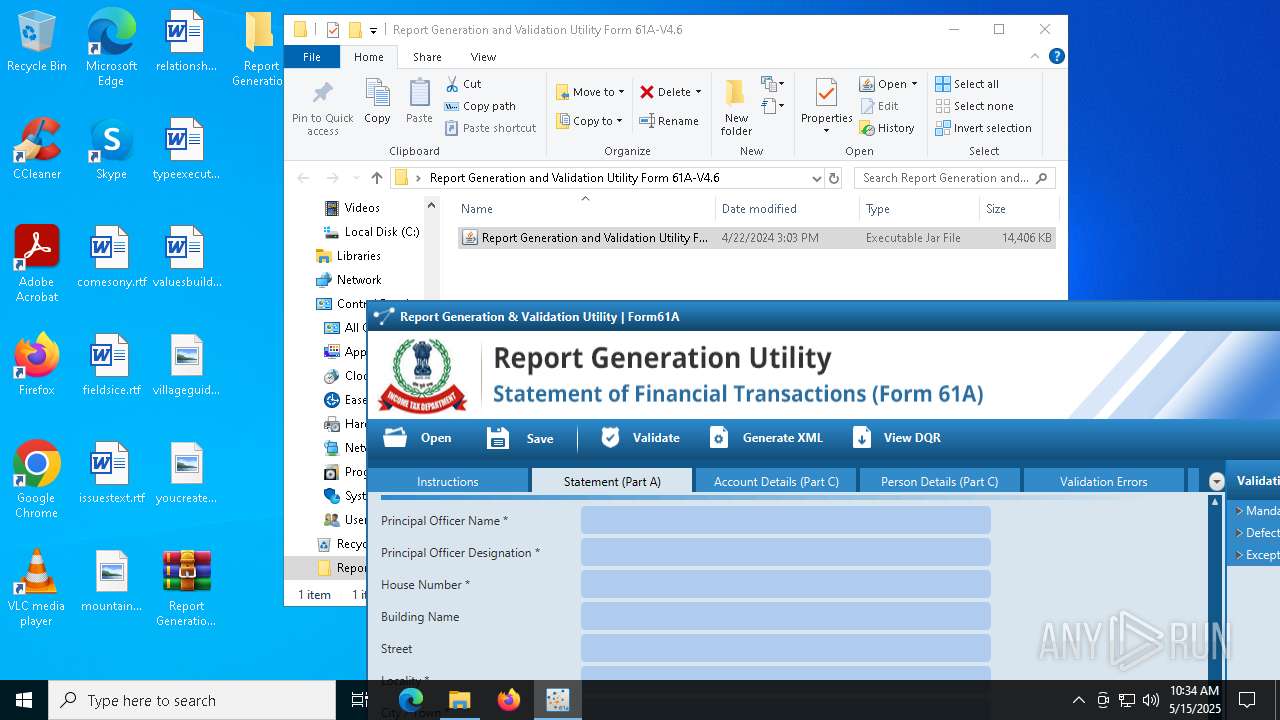Click the taskbar search box
The width and height of the screenshot is (1280, 720).
pos(192,700)
